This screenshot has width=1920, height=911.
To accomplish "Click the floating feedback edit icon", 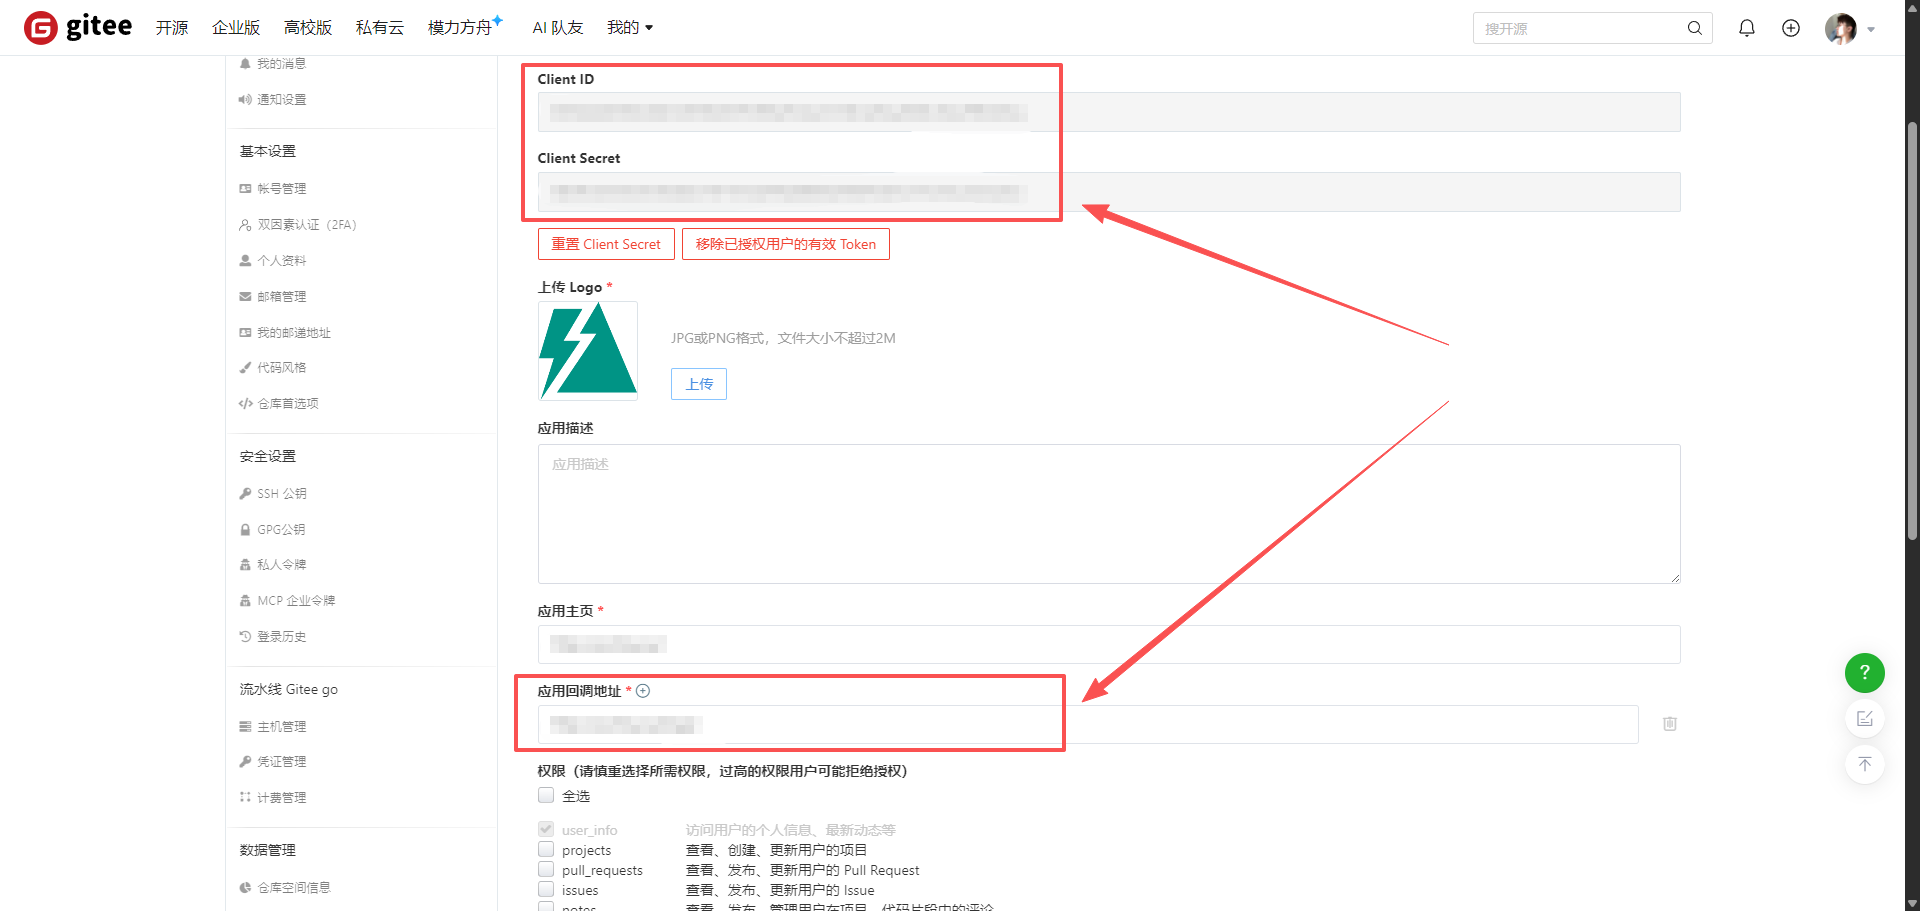I will tap(1864, 719).
